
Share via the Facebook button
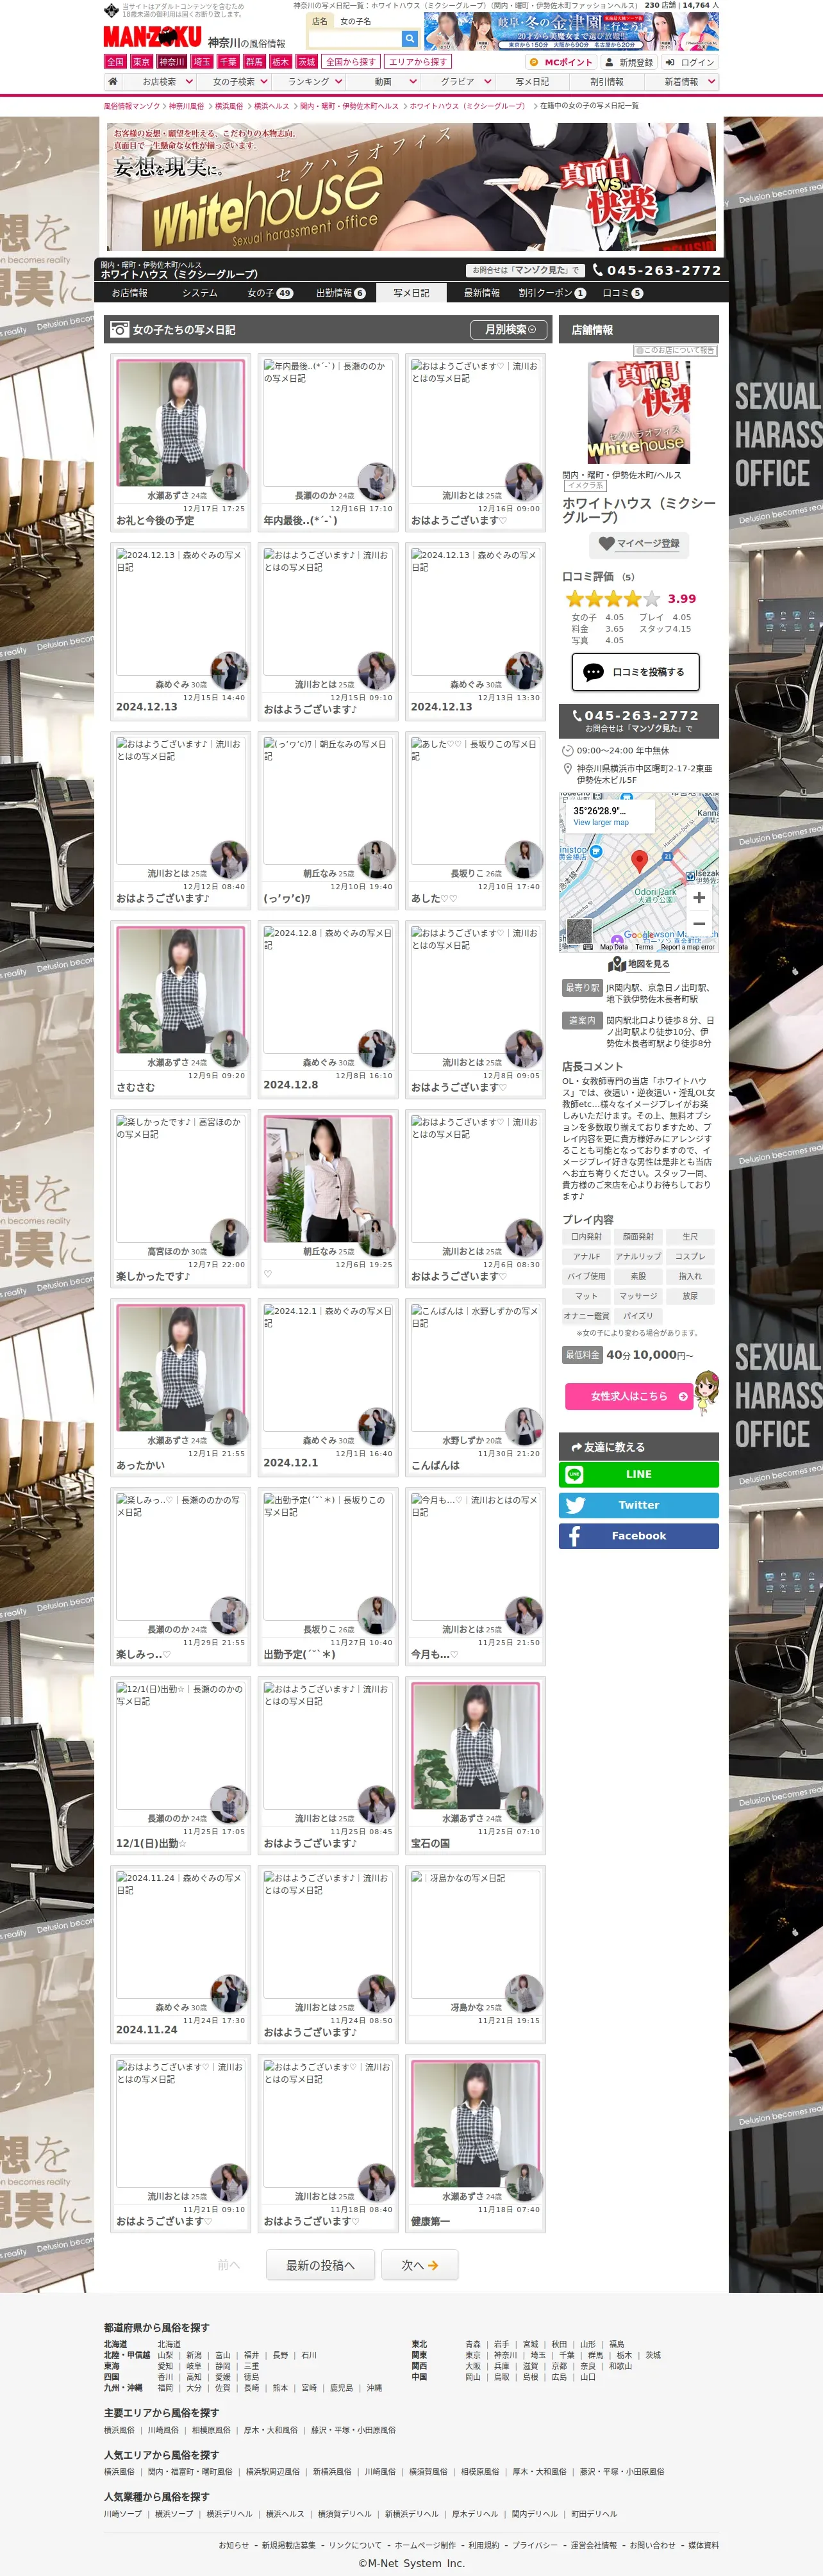click(638, 1536)
